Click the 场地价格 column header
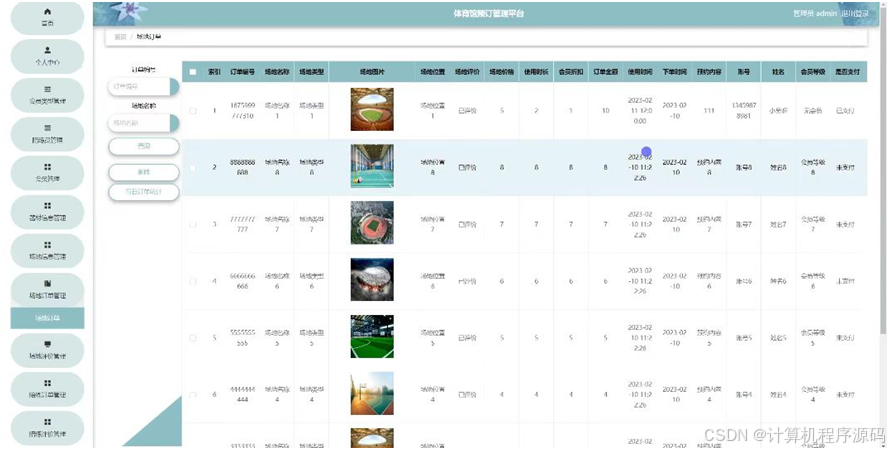 pos(502,72)
